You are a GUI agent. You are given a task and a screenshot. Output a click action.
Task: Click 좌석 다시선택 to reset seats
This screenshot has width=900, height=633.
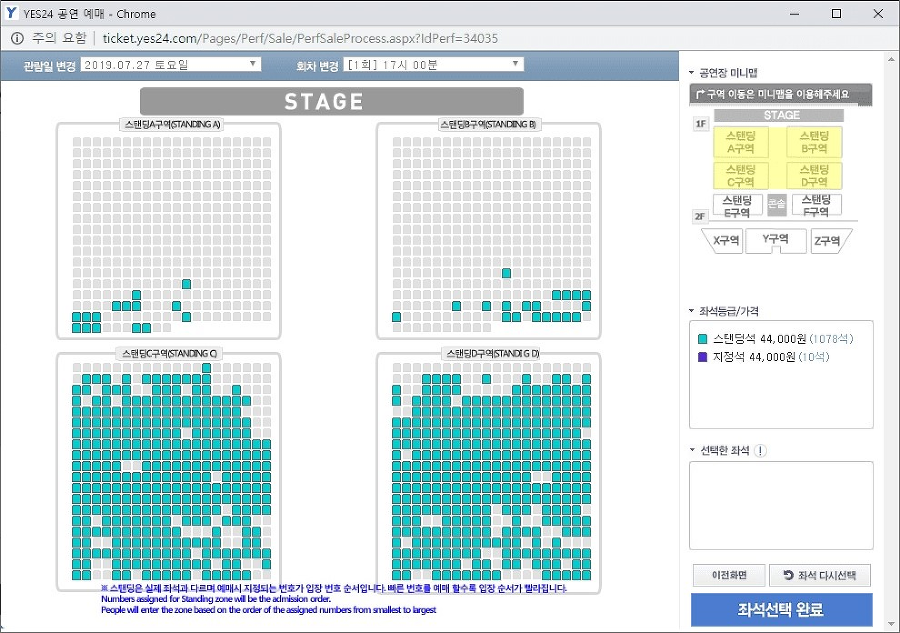(820, 576)
